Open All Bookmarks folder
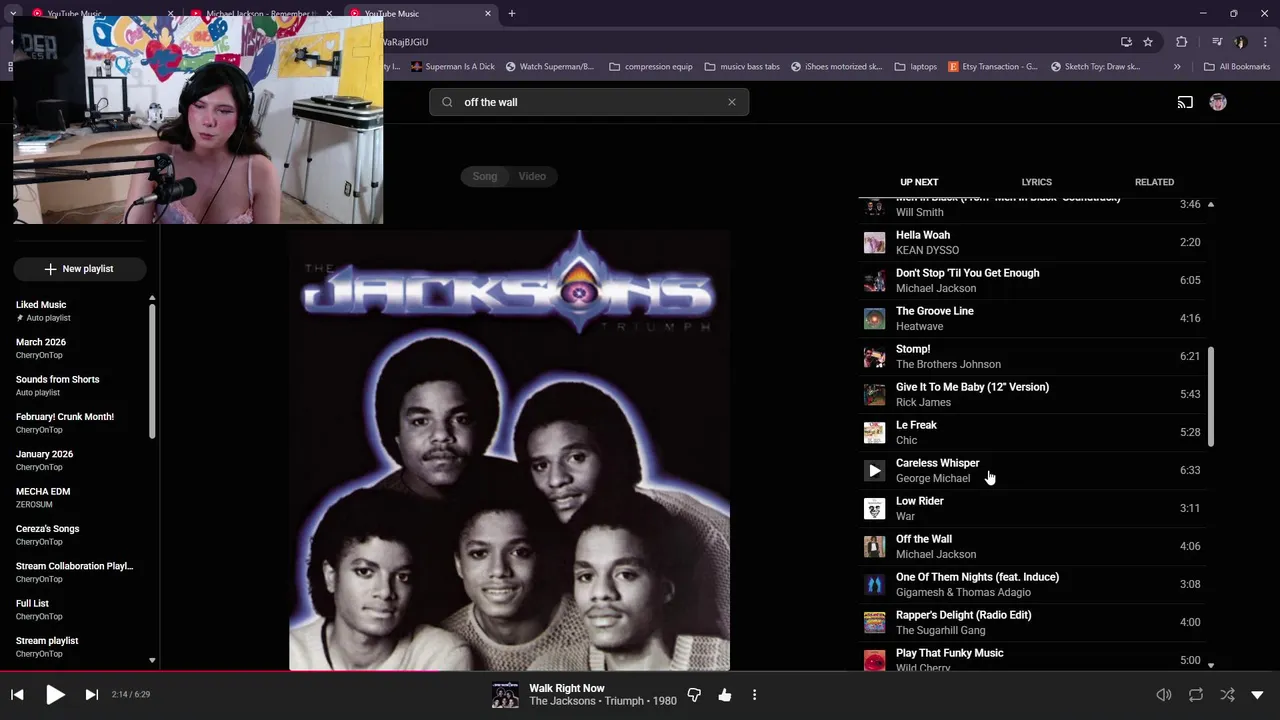Viewport: 1280px width, 720px height. click(1237, 67)
